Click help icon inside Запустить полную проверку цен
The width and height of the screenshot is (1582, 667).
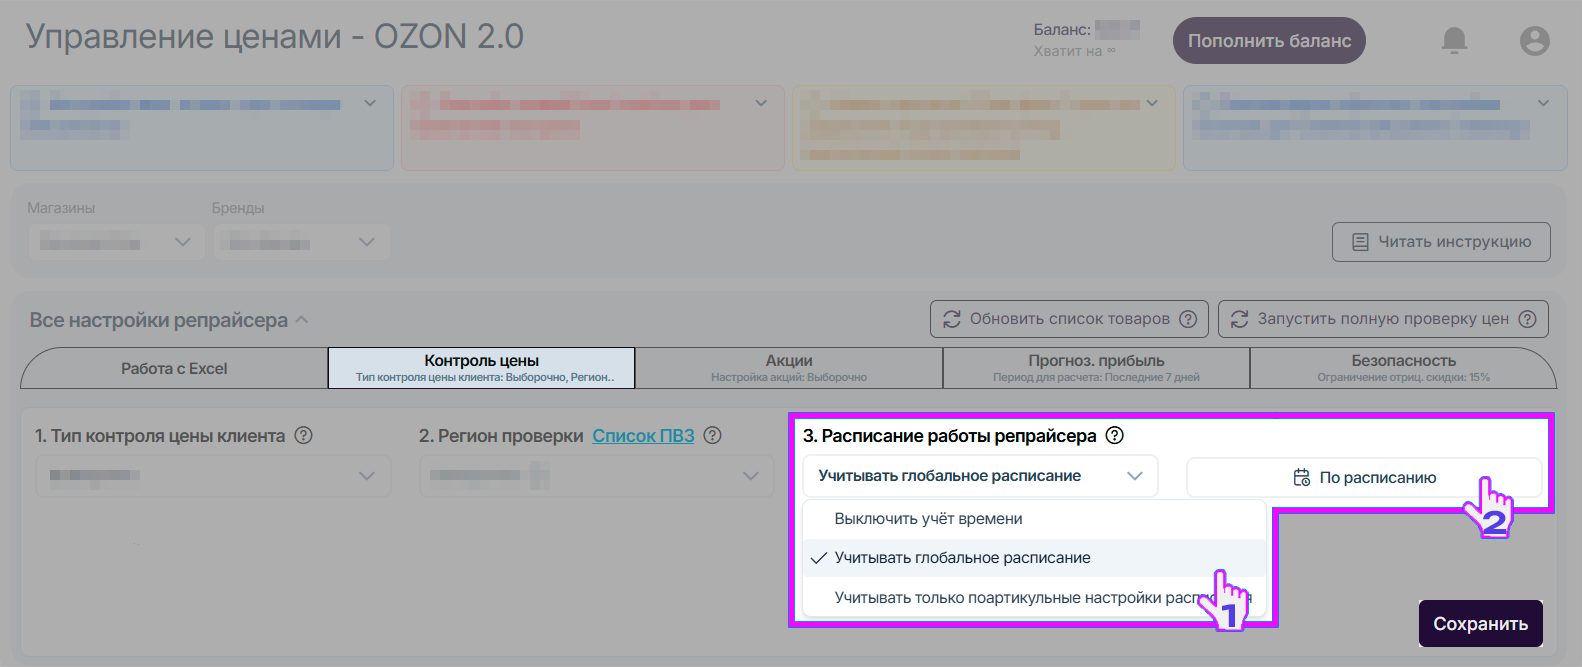tap(1527, 319)
